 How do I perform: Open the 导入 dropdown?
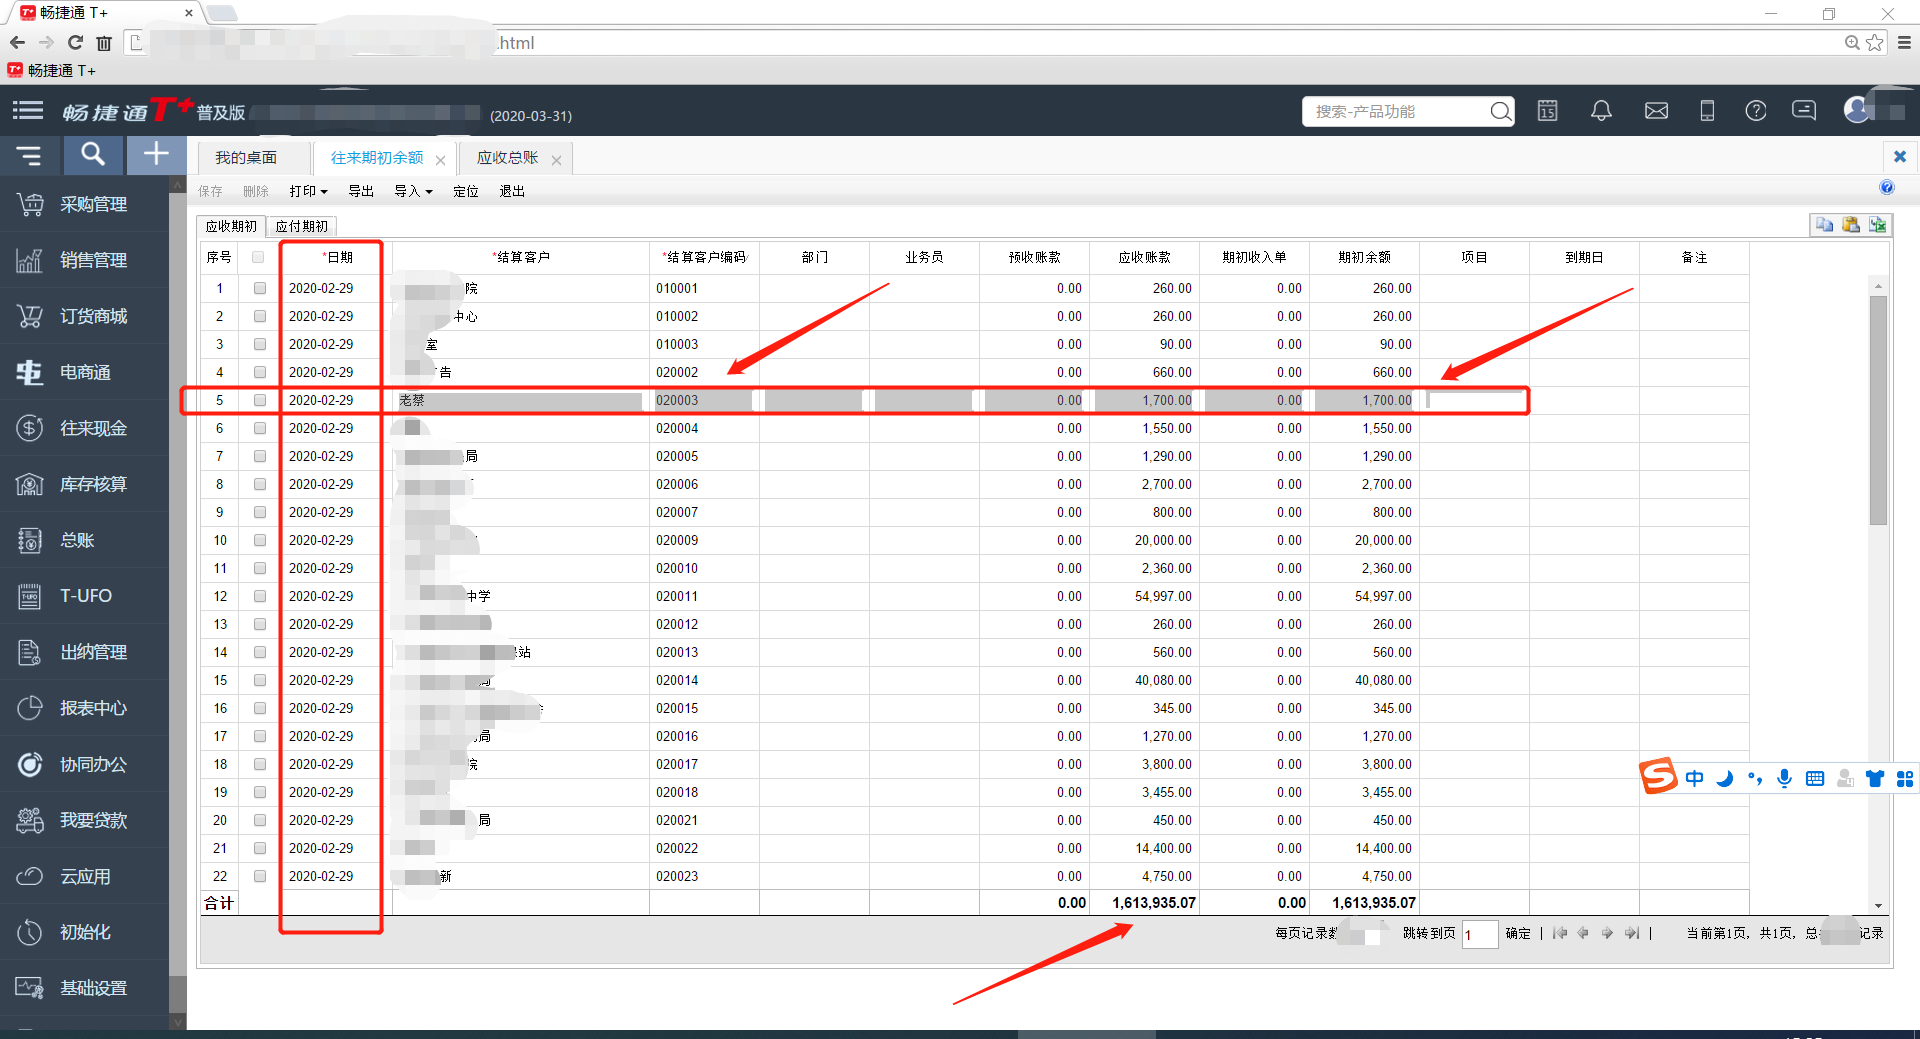pyautogui.click(x=413, y=191)
